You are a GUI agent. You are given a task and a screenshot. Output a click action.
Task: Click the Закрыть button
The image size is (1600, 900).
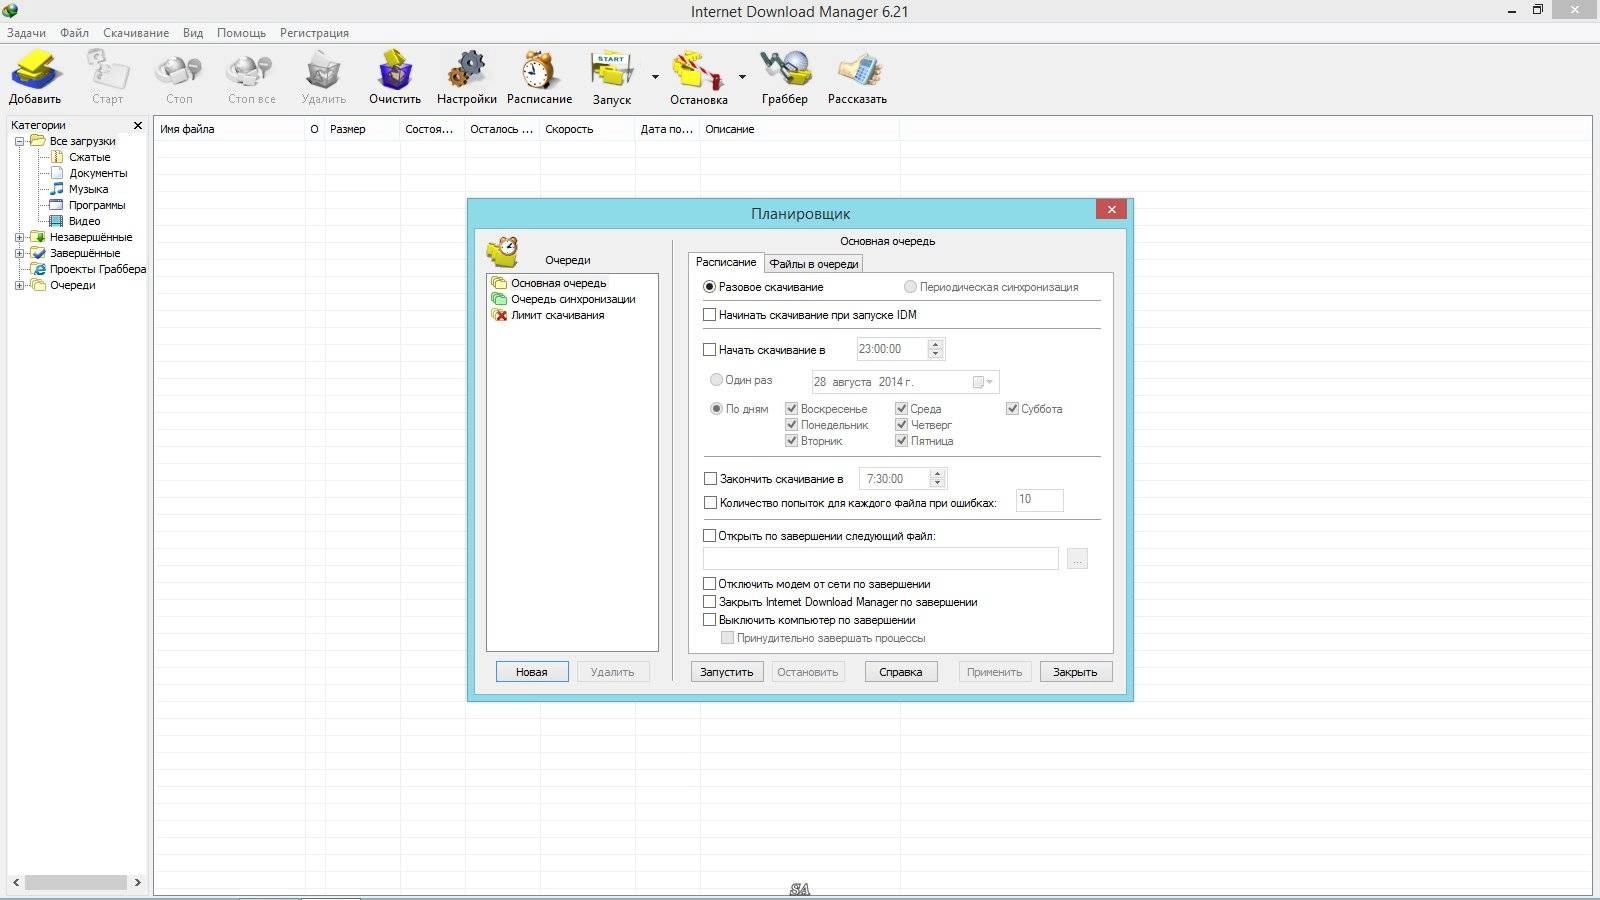[1076, 672]
